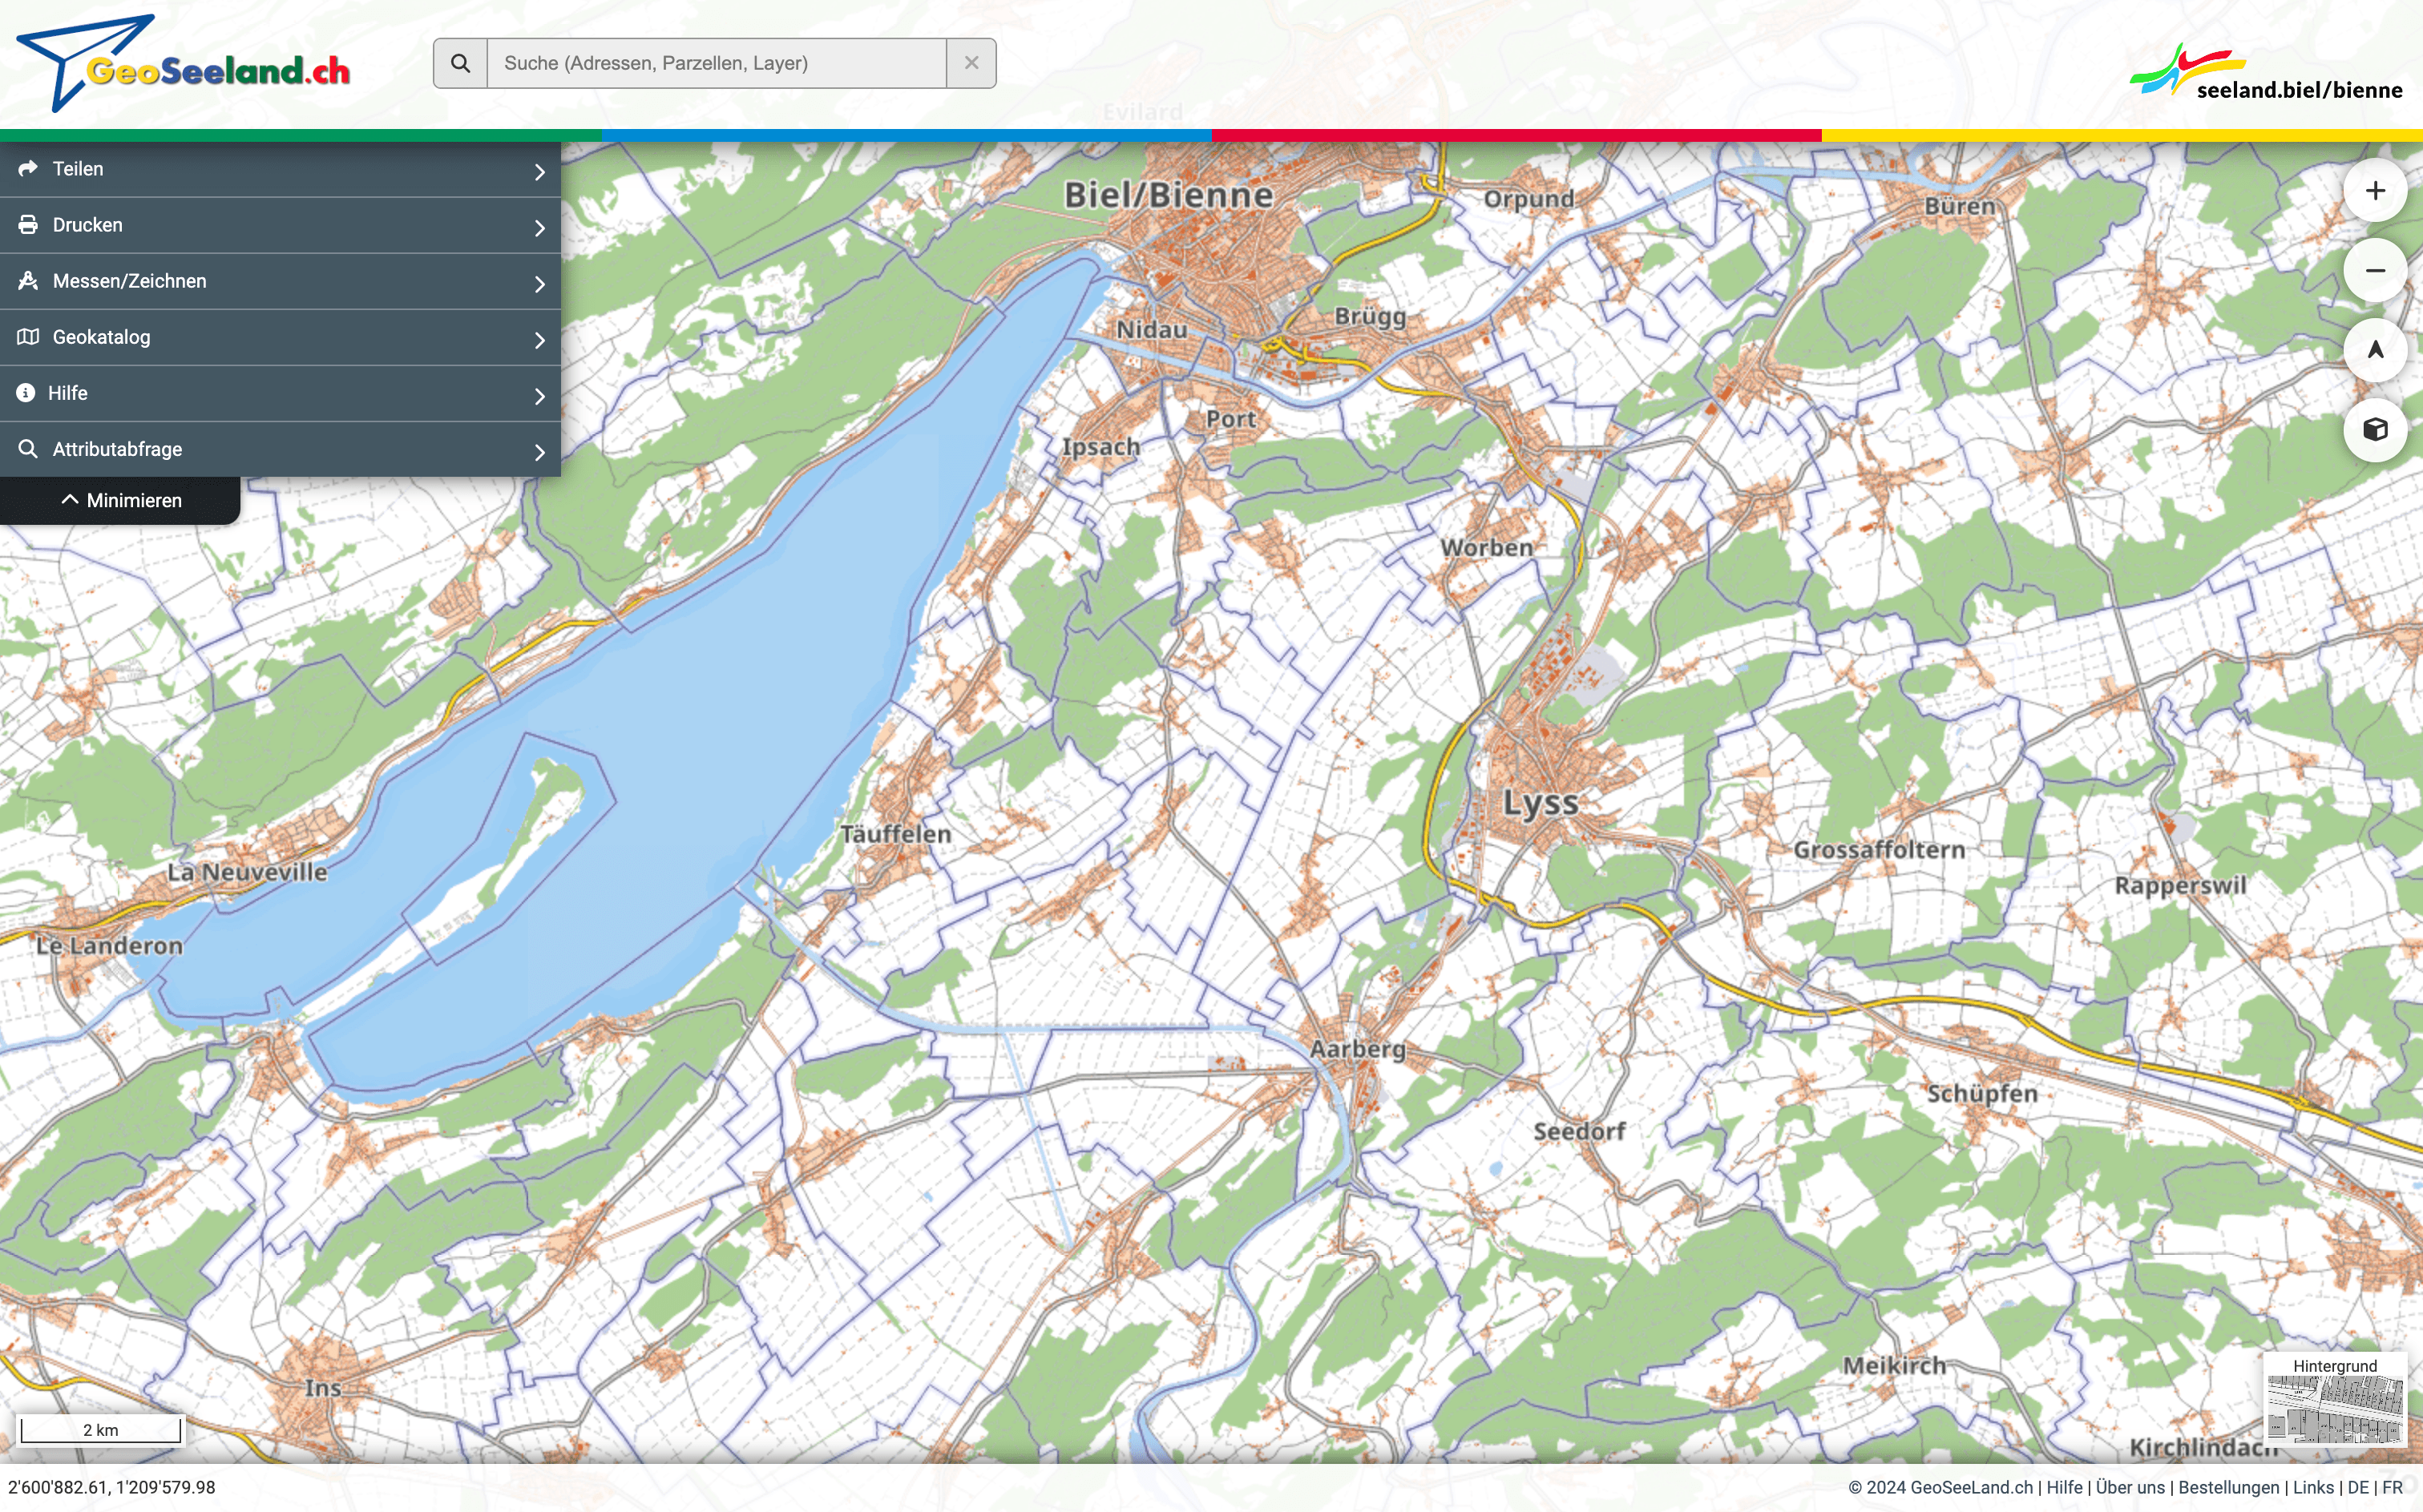This screenshot has height=1512, width=2423.
Task: Expand Geokatalog via its chevron
Action: (540, 340)
